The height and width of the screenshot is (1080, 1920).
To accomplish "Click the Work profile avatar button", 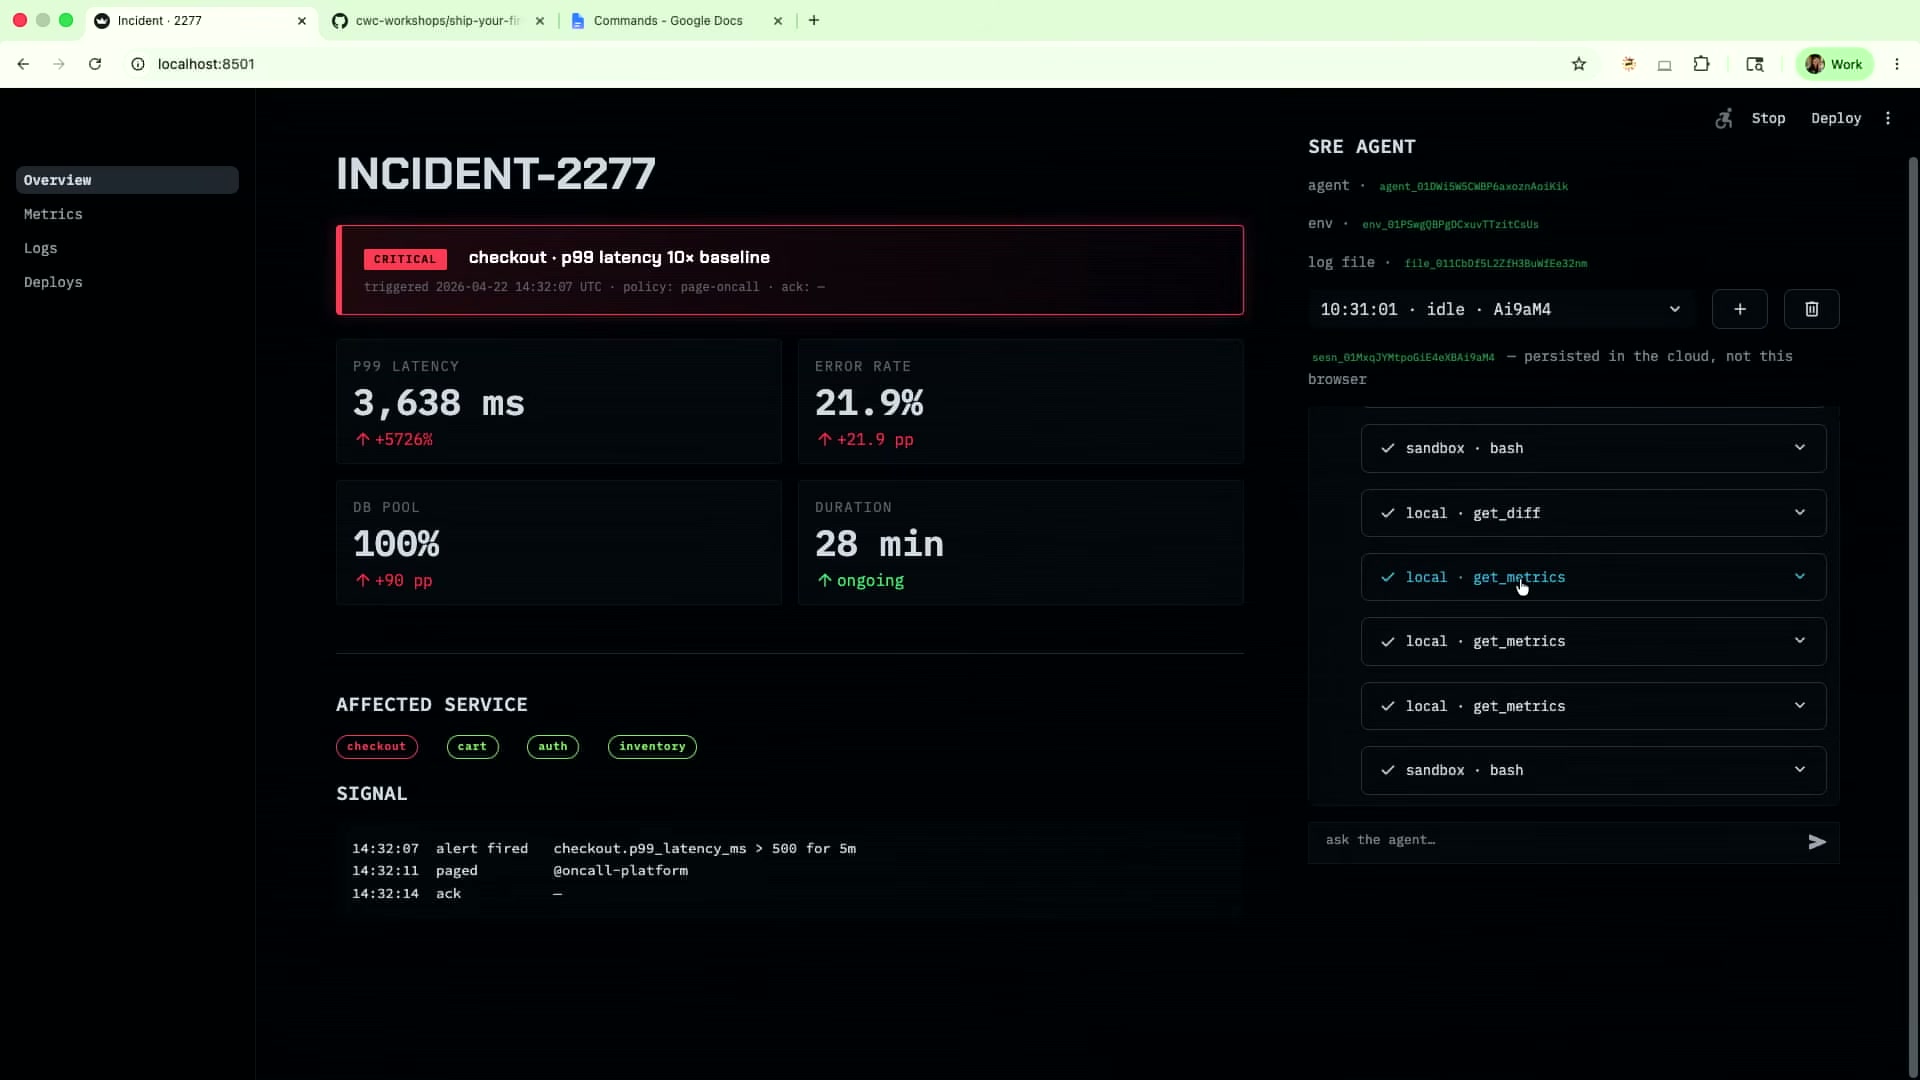I will click(x=1835, y=64).
